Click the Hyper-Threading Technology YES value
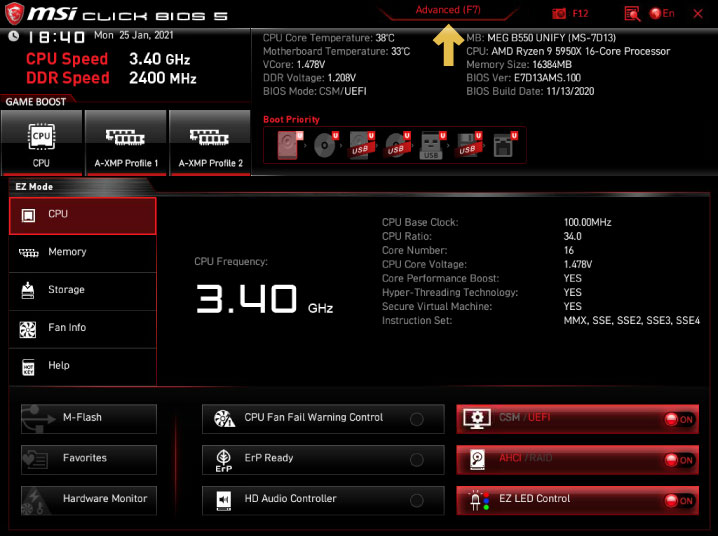Viewport: 718px width, 536px height. (572, 292)
